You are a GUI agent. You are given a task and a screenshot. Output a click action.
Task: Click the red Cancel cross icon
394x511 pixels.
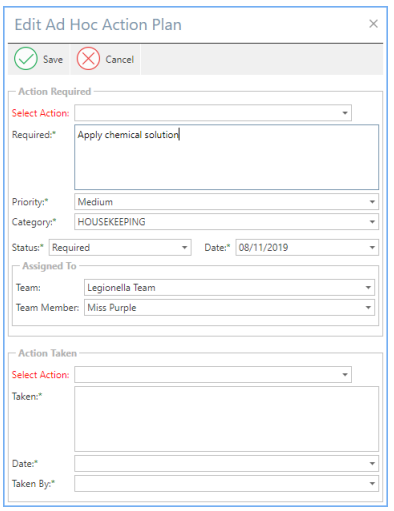(x=88, y=59)
